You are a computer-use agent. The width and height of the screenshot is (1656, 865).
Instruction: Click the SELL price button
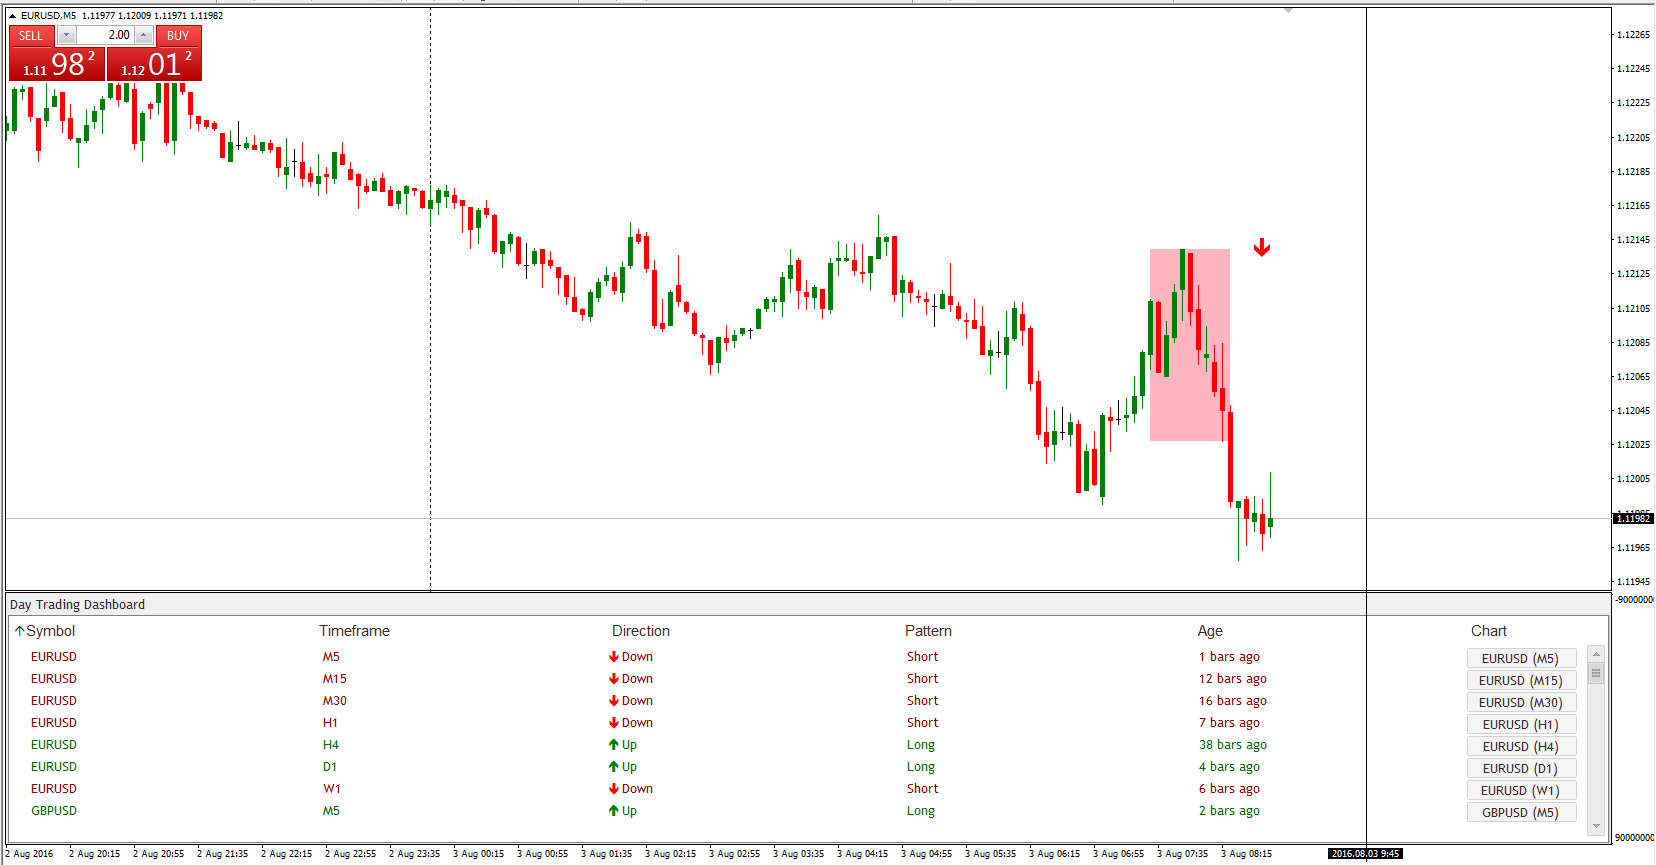point(57,64)
